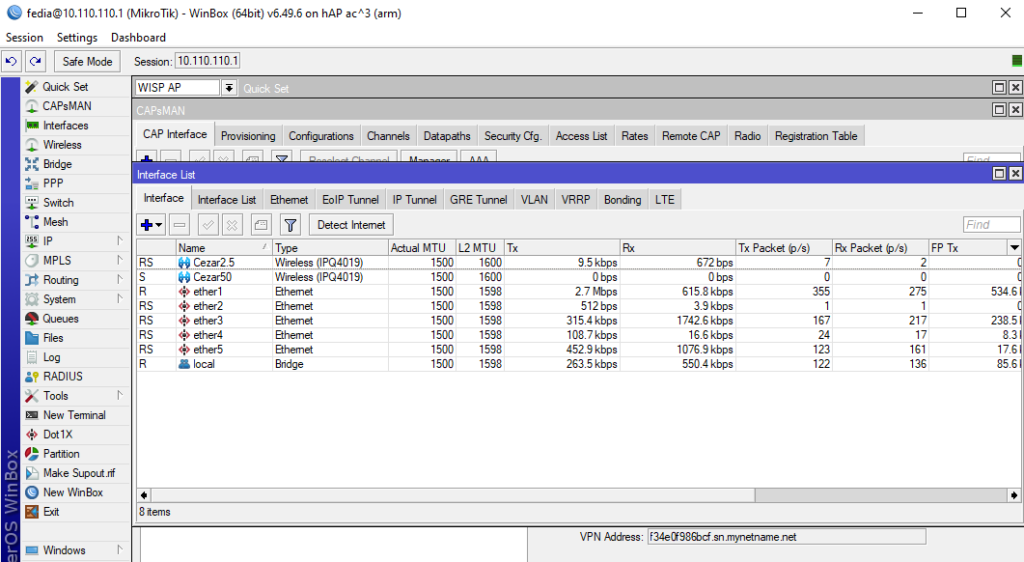The image size is (1024, 562).
Task: Open the add interface dropdown (plus)
Action: (x=152, y=225)
